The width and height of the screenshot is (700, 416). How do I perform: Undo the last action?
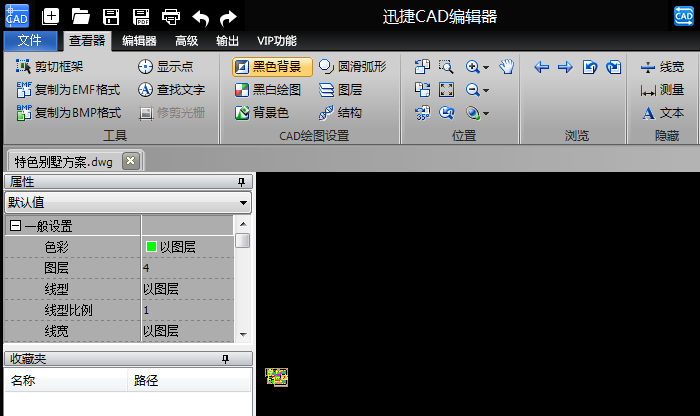[200, 18]
